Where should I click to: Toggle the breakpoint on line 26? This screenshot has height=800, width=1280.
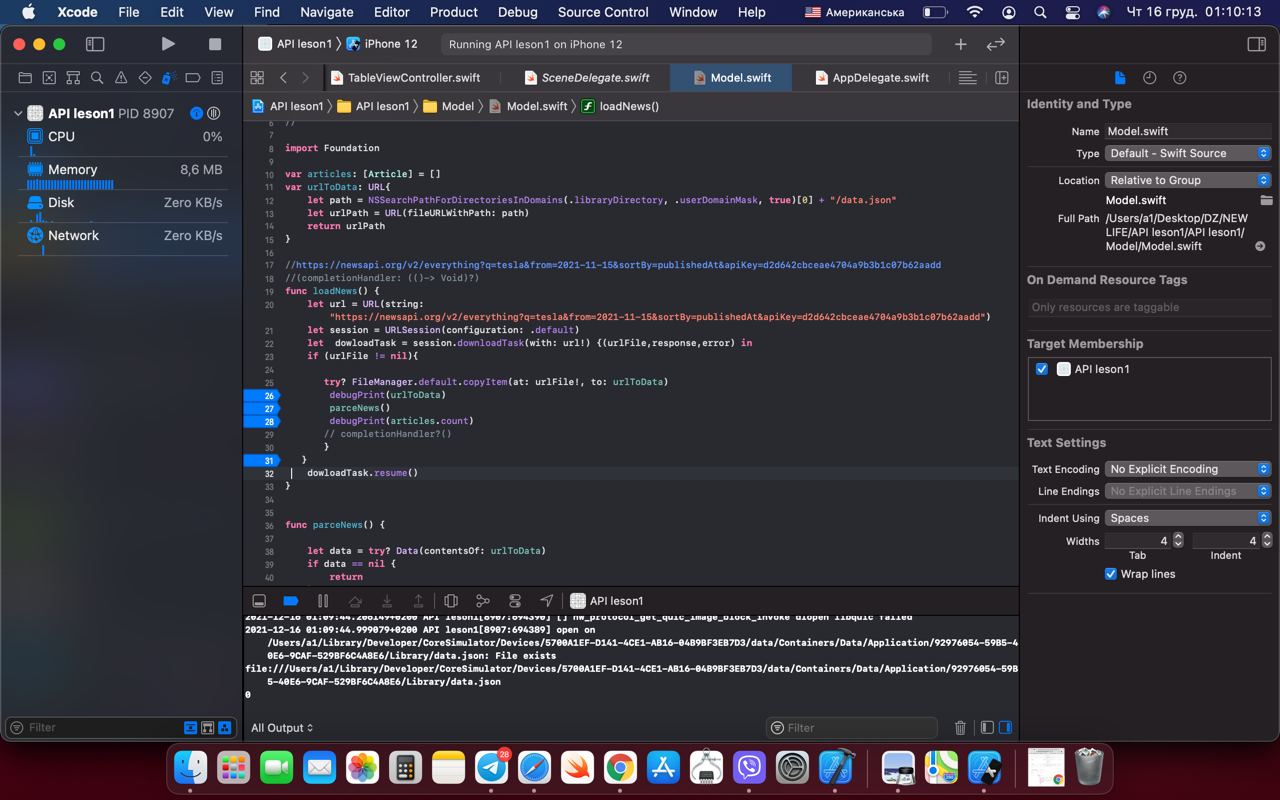click(x=262, y=395)
